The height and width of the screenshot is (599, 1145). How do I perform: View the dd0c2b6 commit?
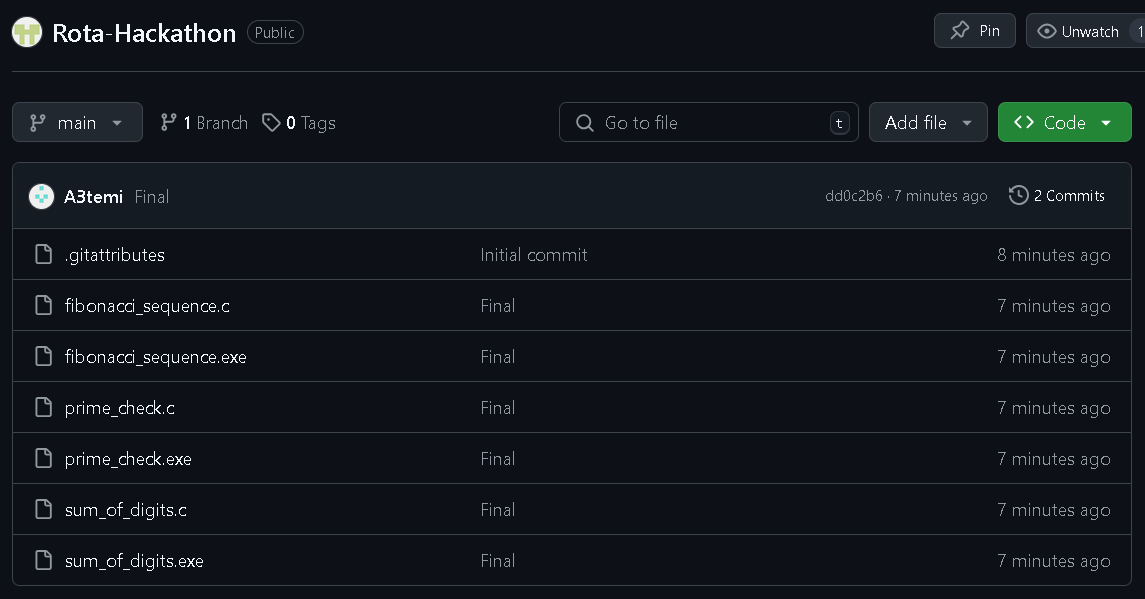click(853, 196)
